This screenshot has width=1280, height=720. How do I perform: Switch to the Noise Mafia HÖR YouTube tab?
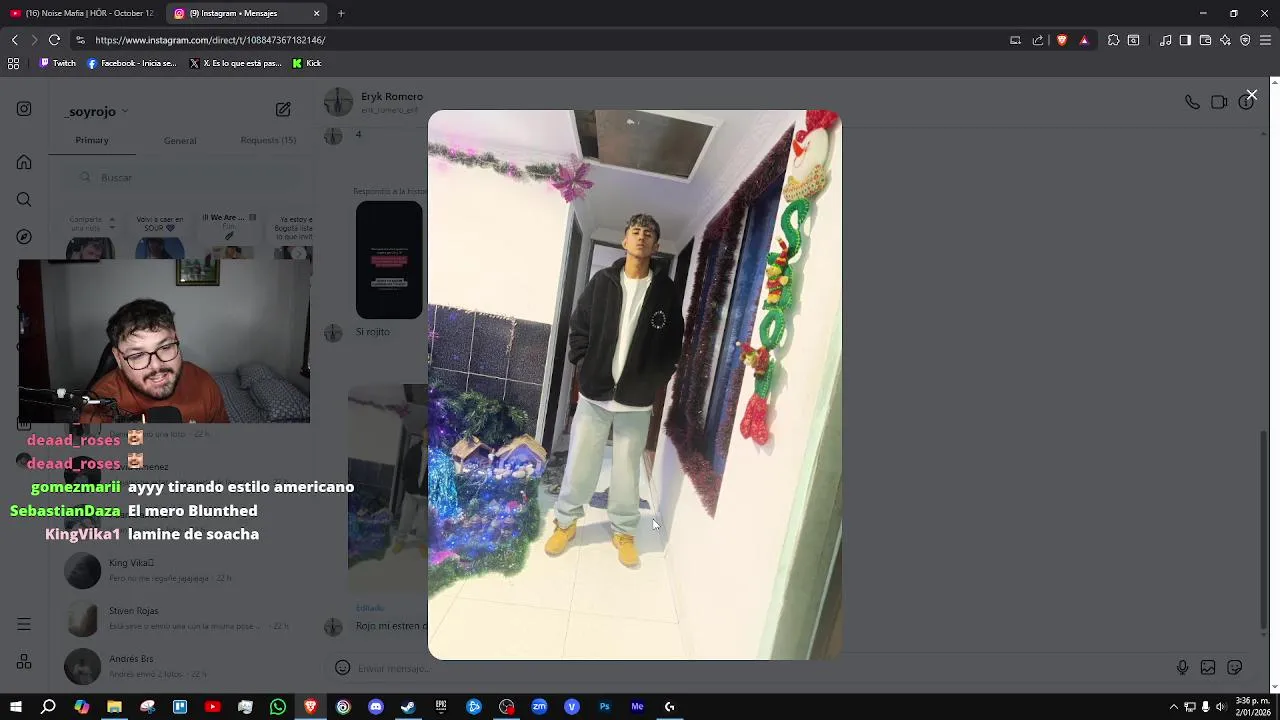point(82,13)
